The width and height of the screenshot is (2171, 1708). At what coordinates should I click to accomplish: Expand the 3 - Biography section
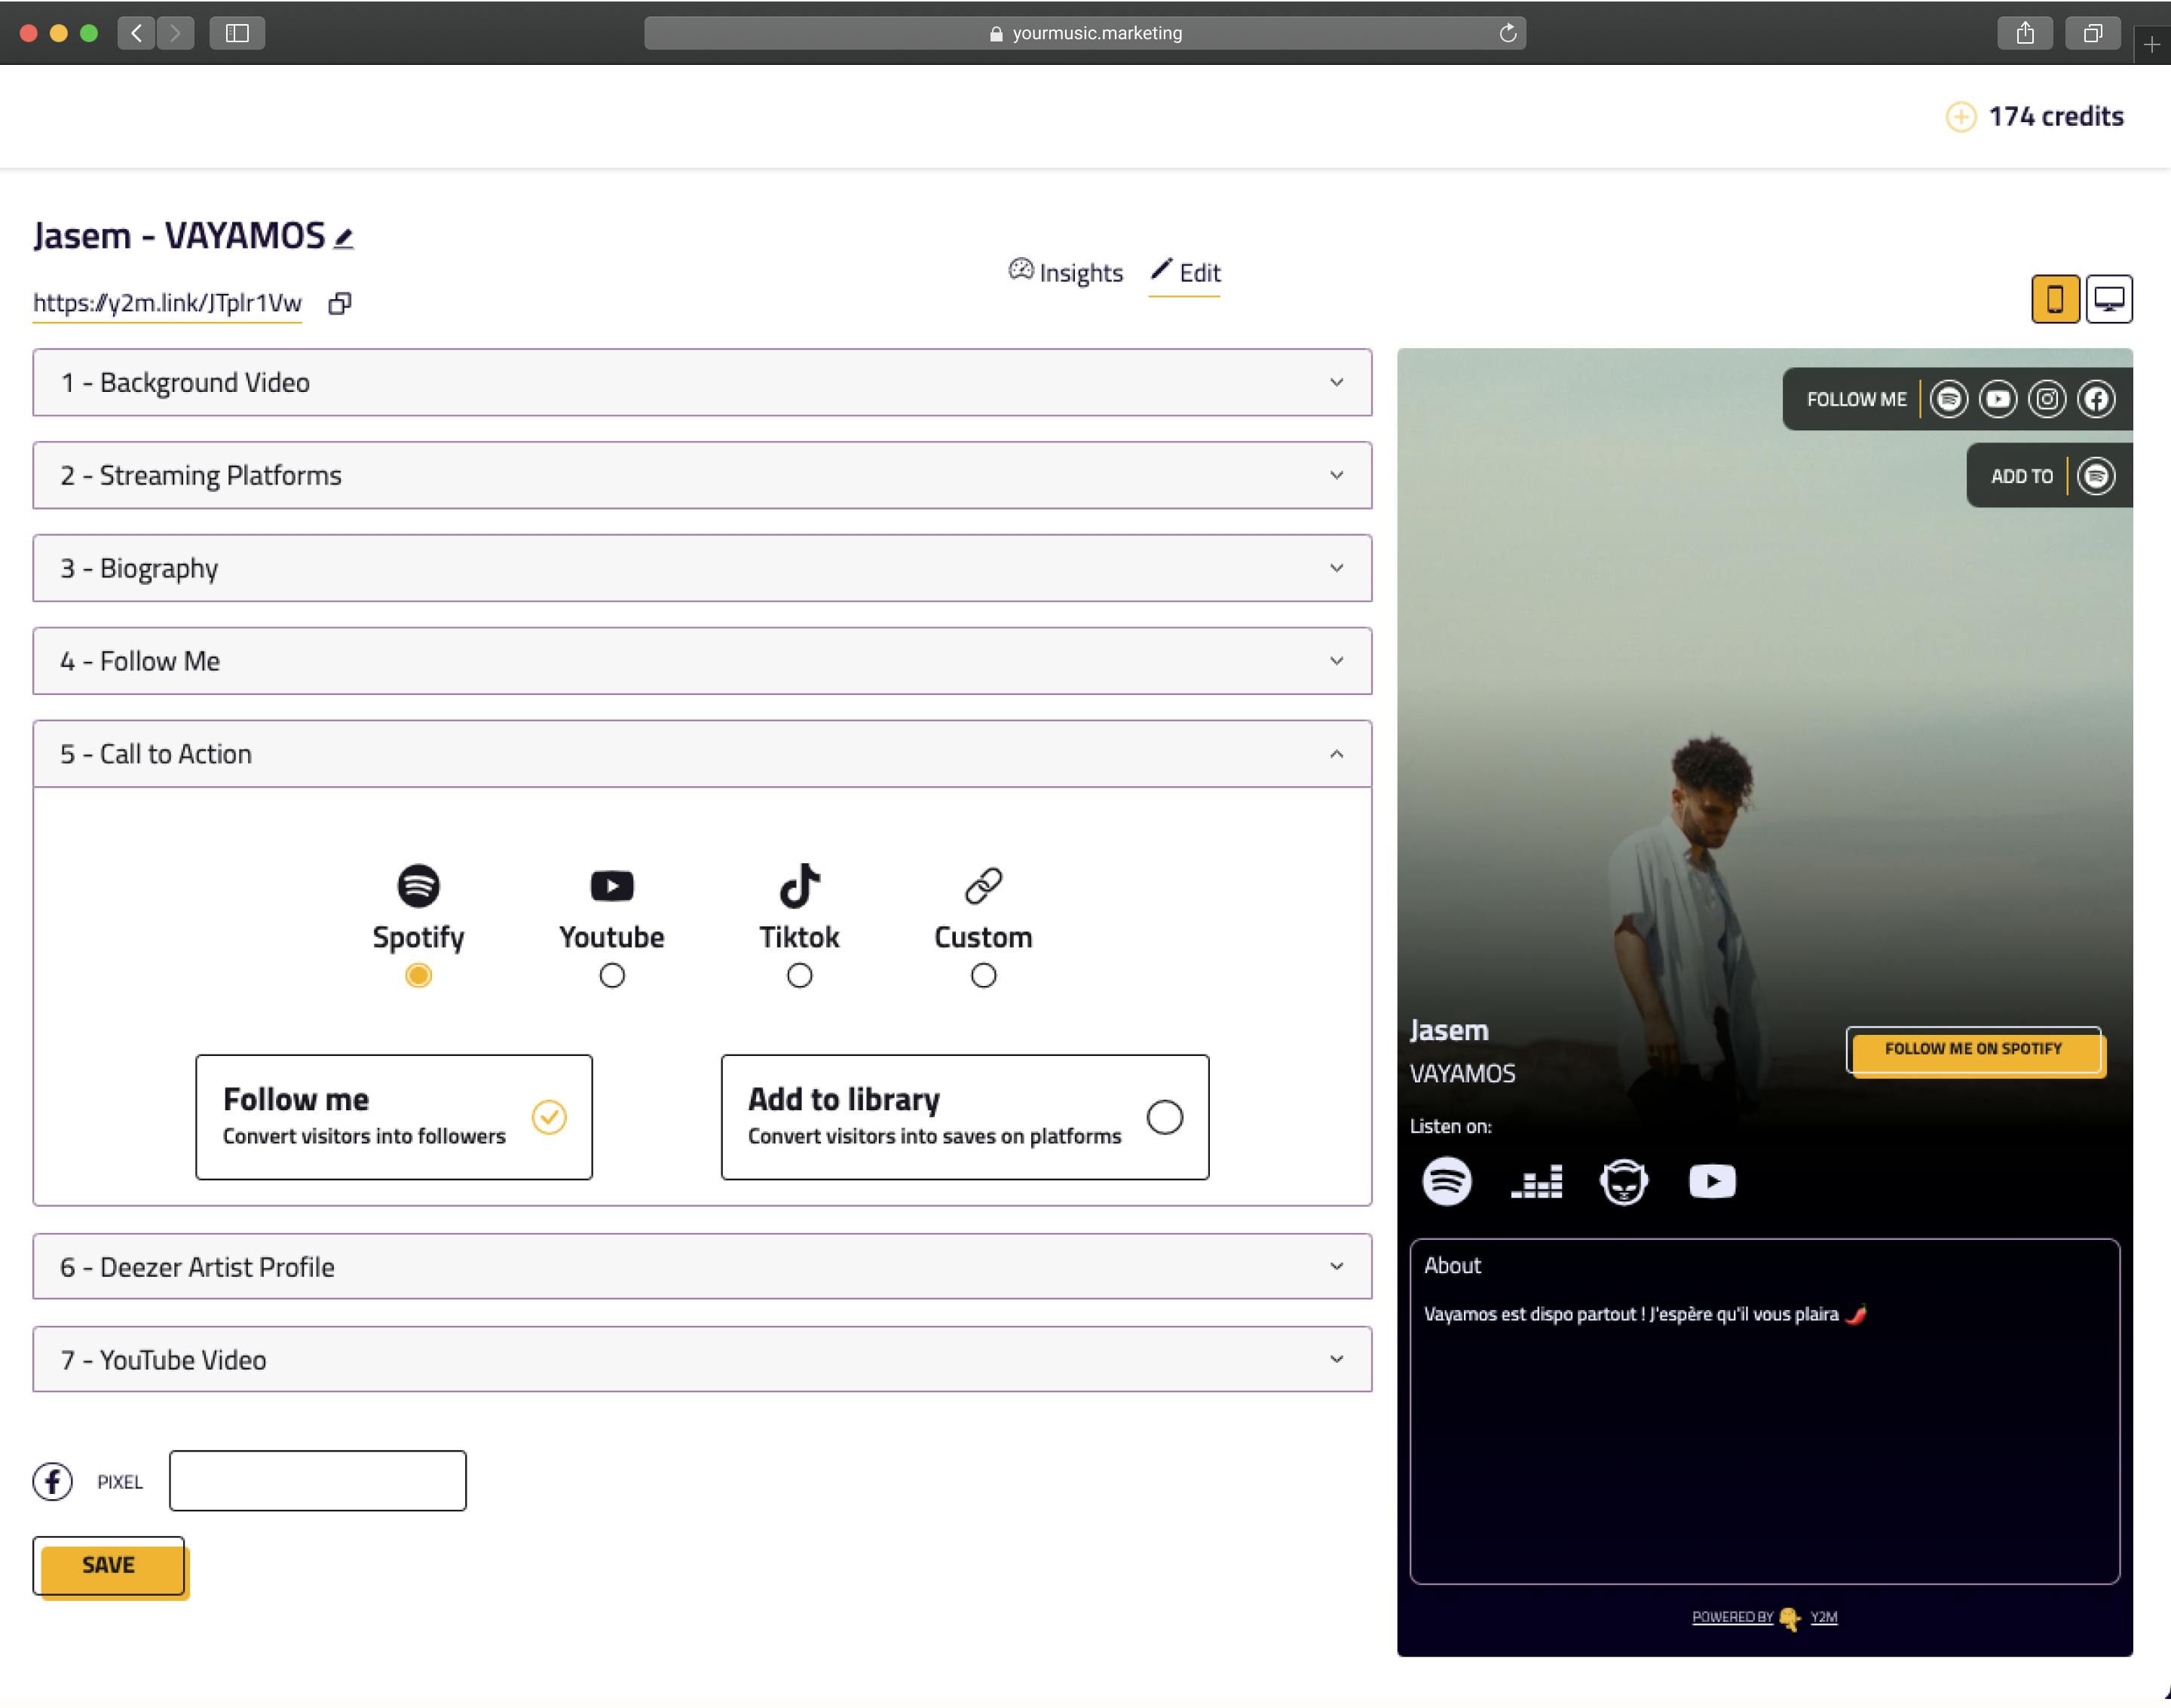(x=702, y=568)
